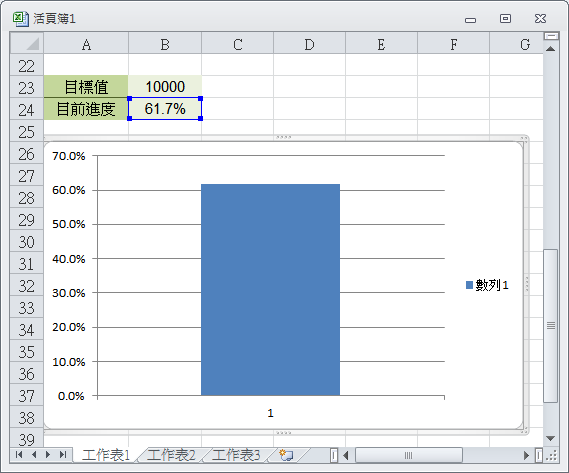
Task: Open the insert new worksheet tab icon
Action: pyautogui.click(x=286, y=455)
